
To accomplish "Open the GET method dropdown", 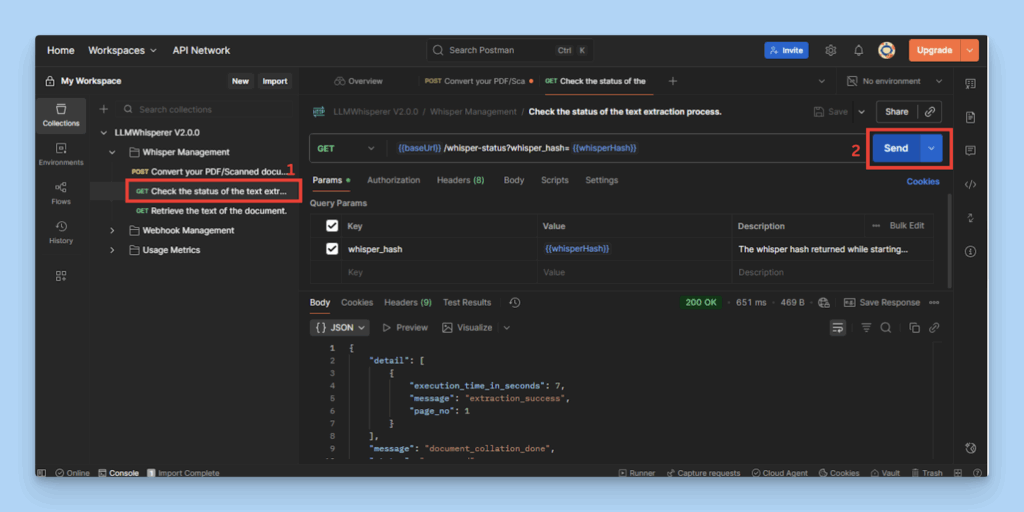I will [x=345, y=148].
